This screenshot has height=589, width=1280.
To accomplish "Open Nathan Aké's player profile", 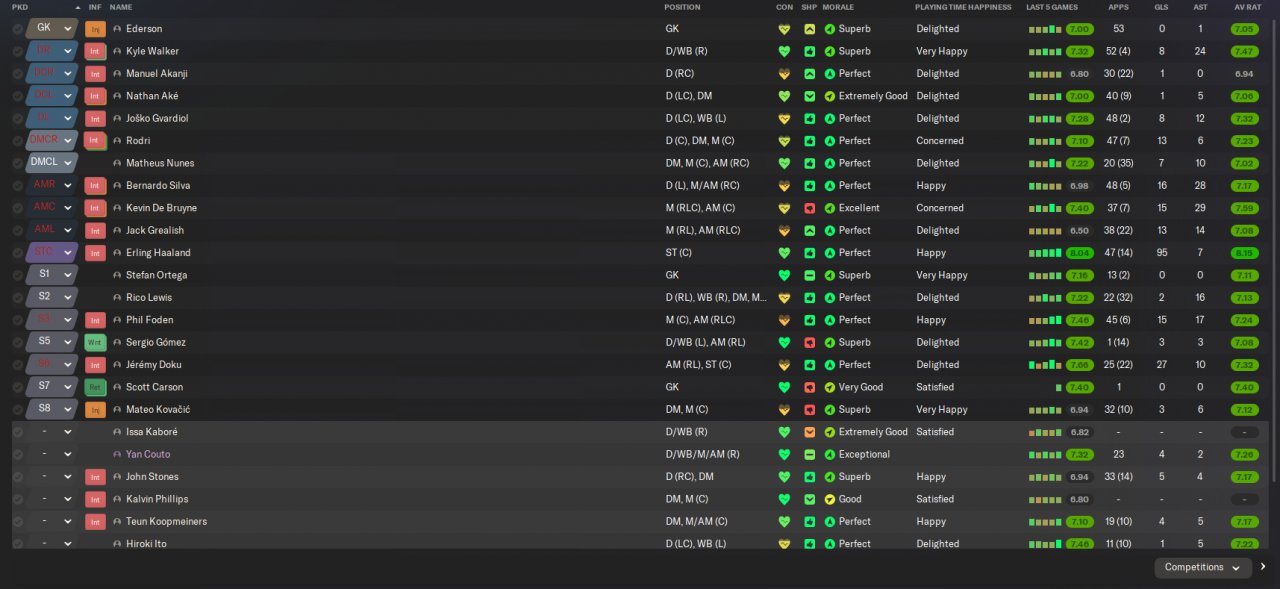I will click(153, 96).
